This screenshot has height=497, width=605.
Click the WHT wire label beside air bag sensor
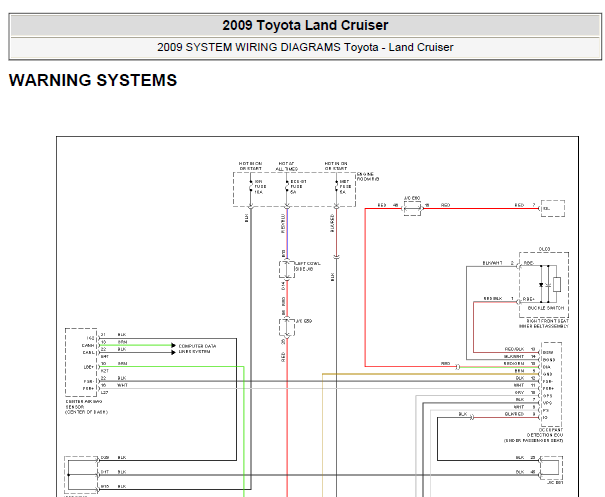click(x=122, y=385)
